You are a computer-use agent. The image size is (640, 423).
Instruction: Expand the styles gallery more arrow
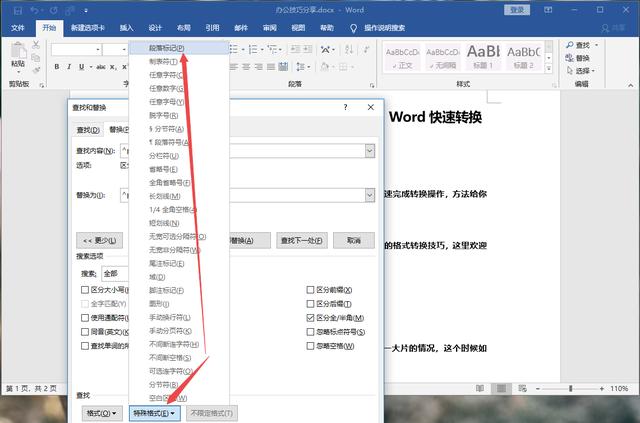point(549,69)
